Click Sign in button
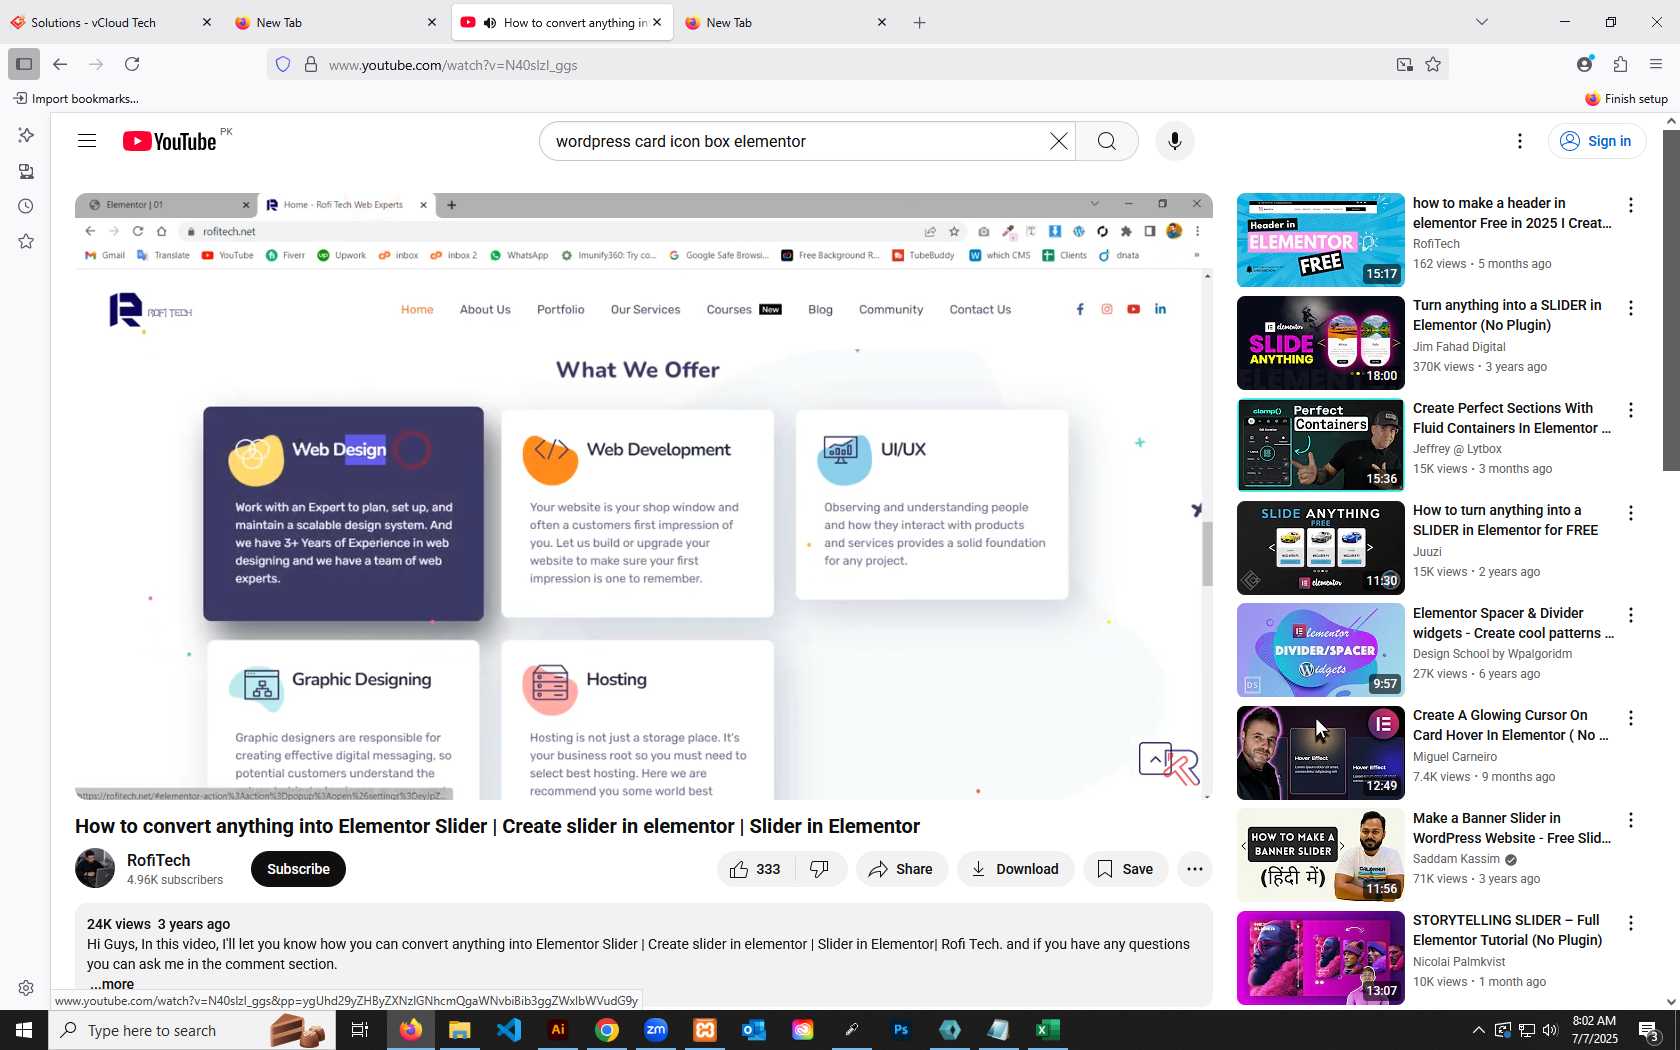The height and width of the screenshot is (1050, 1680). point(1597,141)
